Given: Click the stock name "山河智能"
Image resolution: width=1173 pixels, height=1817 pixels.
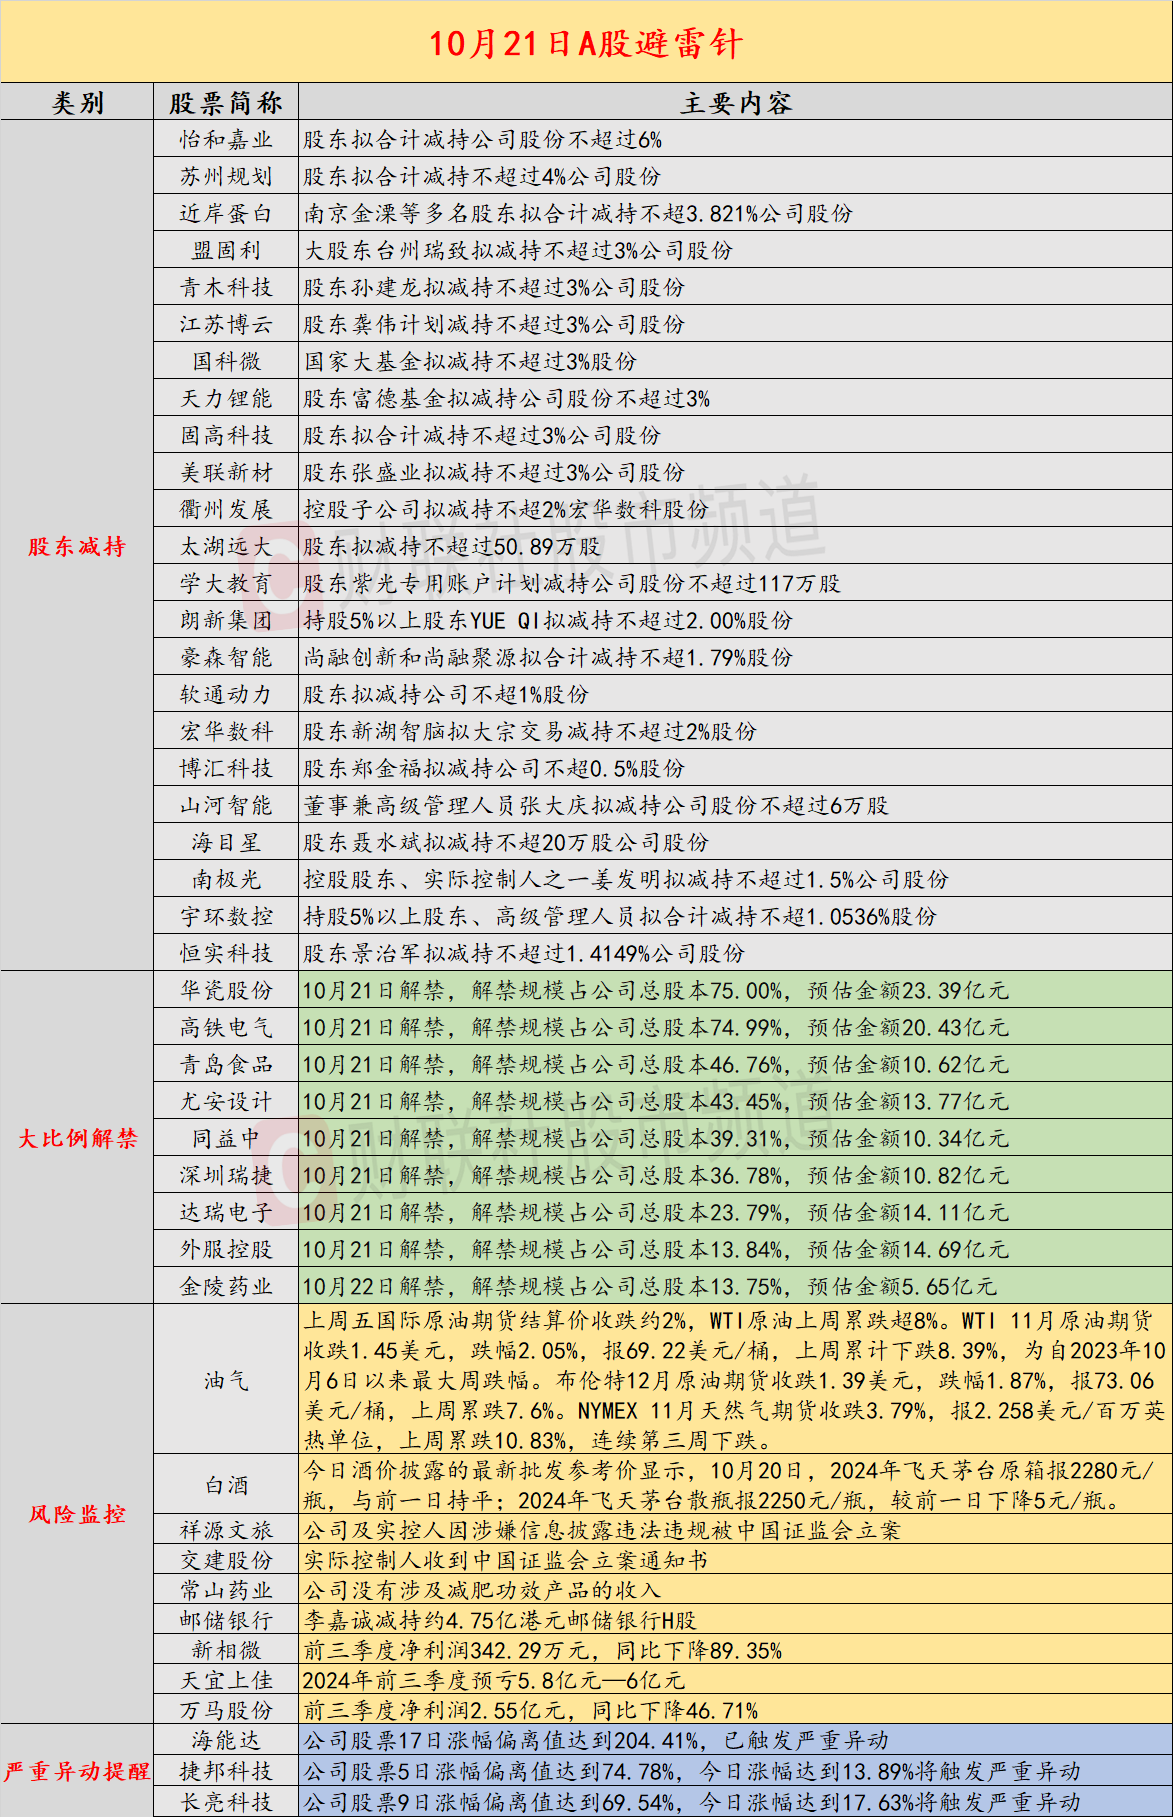Looking at the screenshot, I should (226, 806).
